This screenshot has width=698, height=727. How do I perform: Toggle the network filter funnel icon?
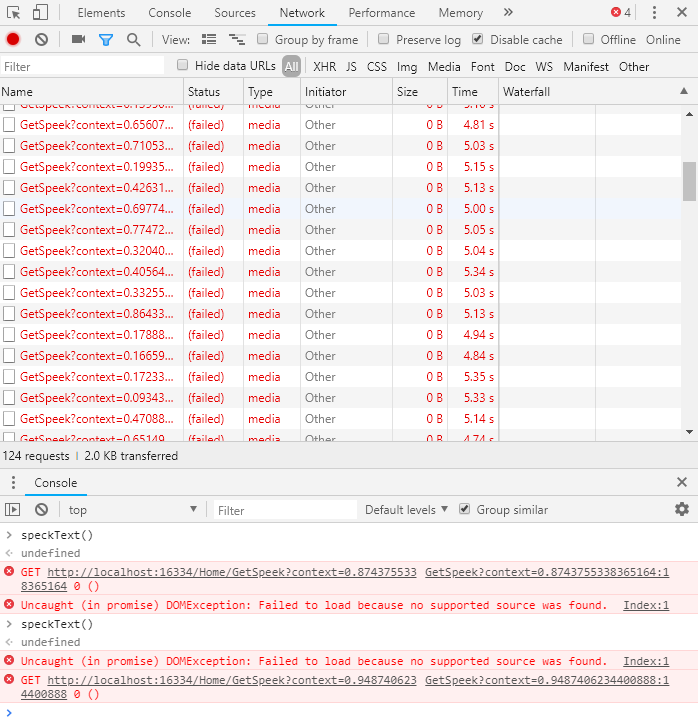106,40
